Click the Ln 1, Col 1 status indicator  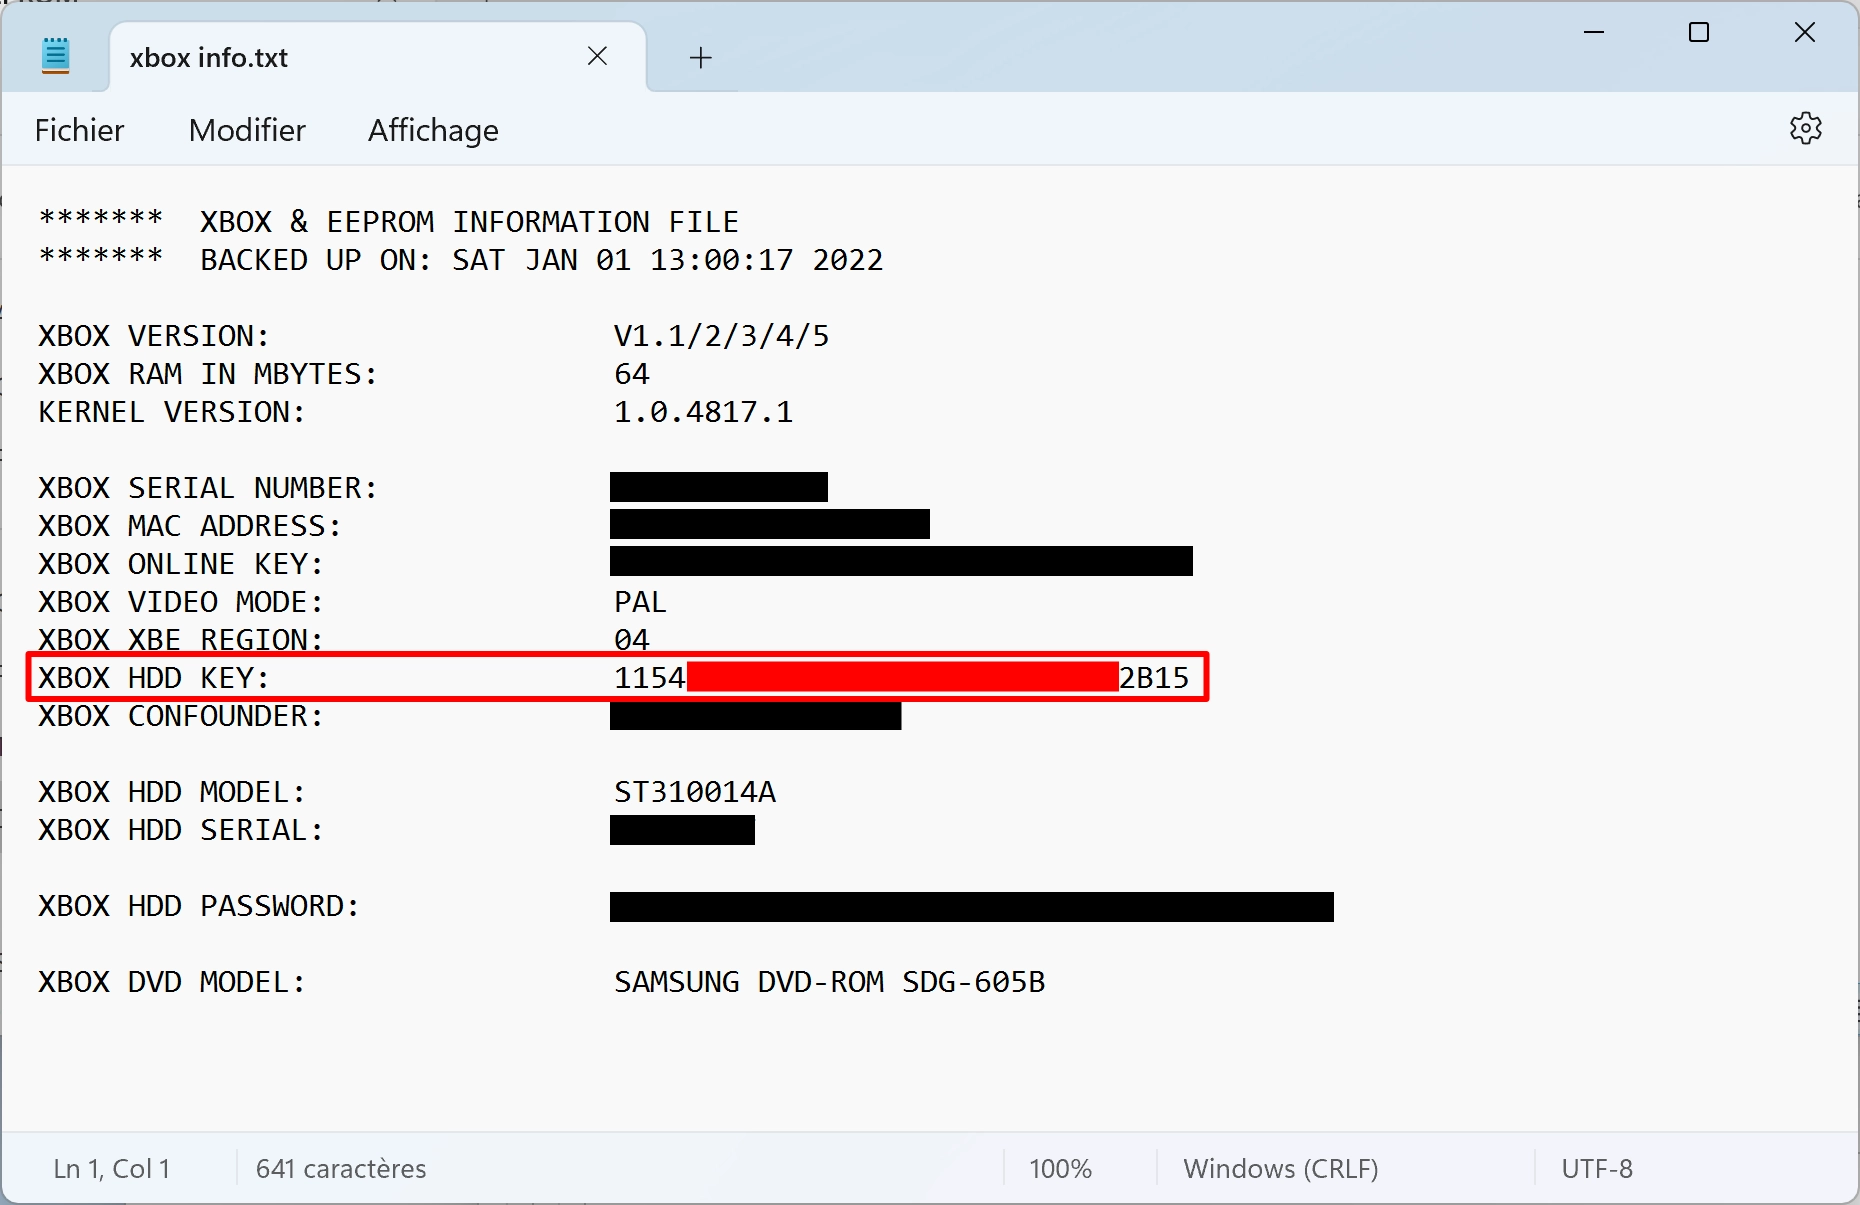[x=112, y=1169]
